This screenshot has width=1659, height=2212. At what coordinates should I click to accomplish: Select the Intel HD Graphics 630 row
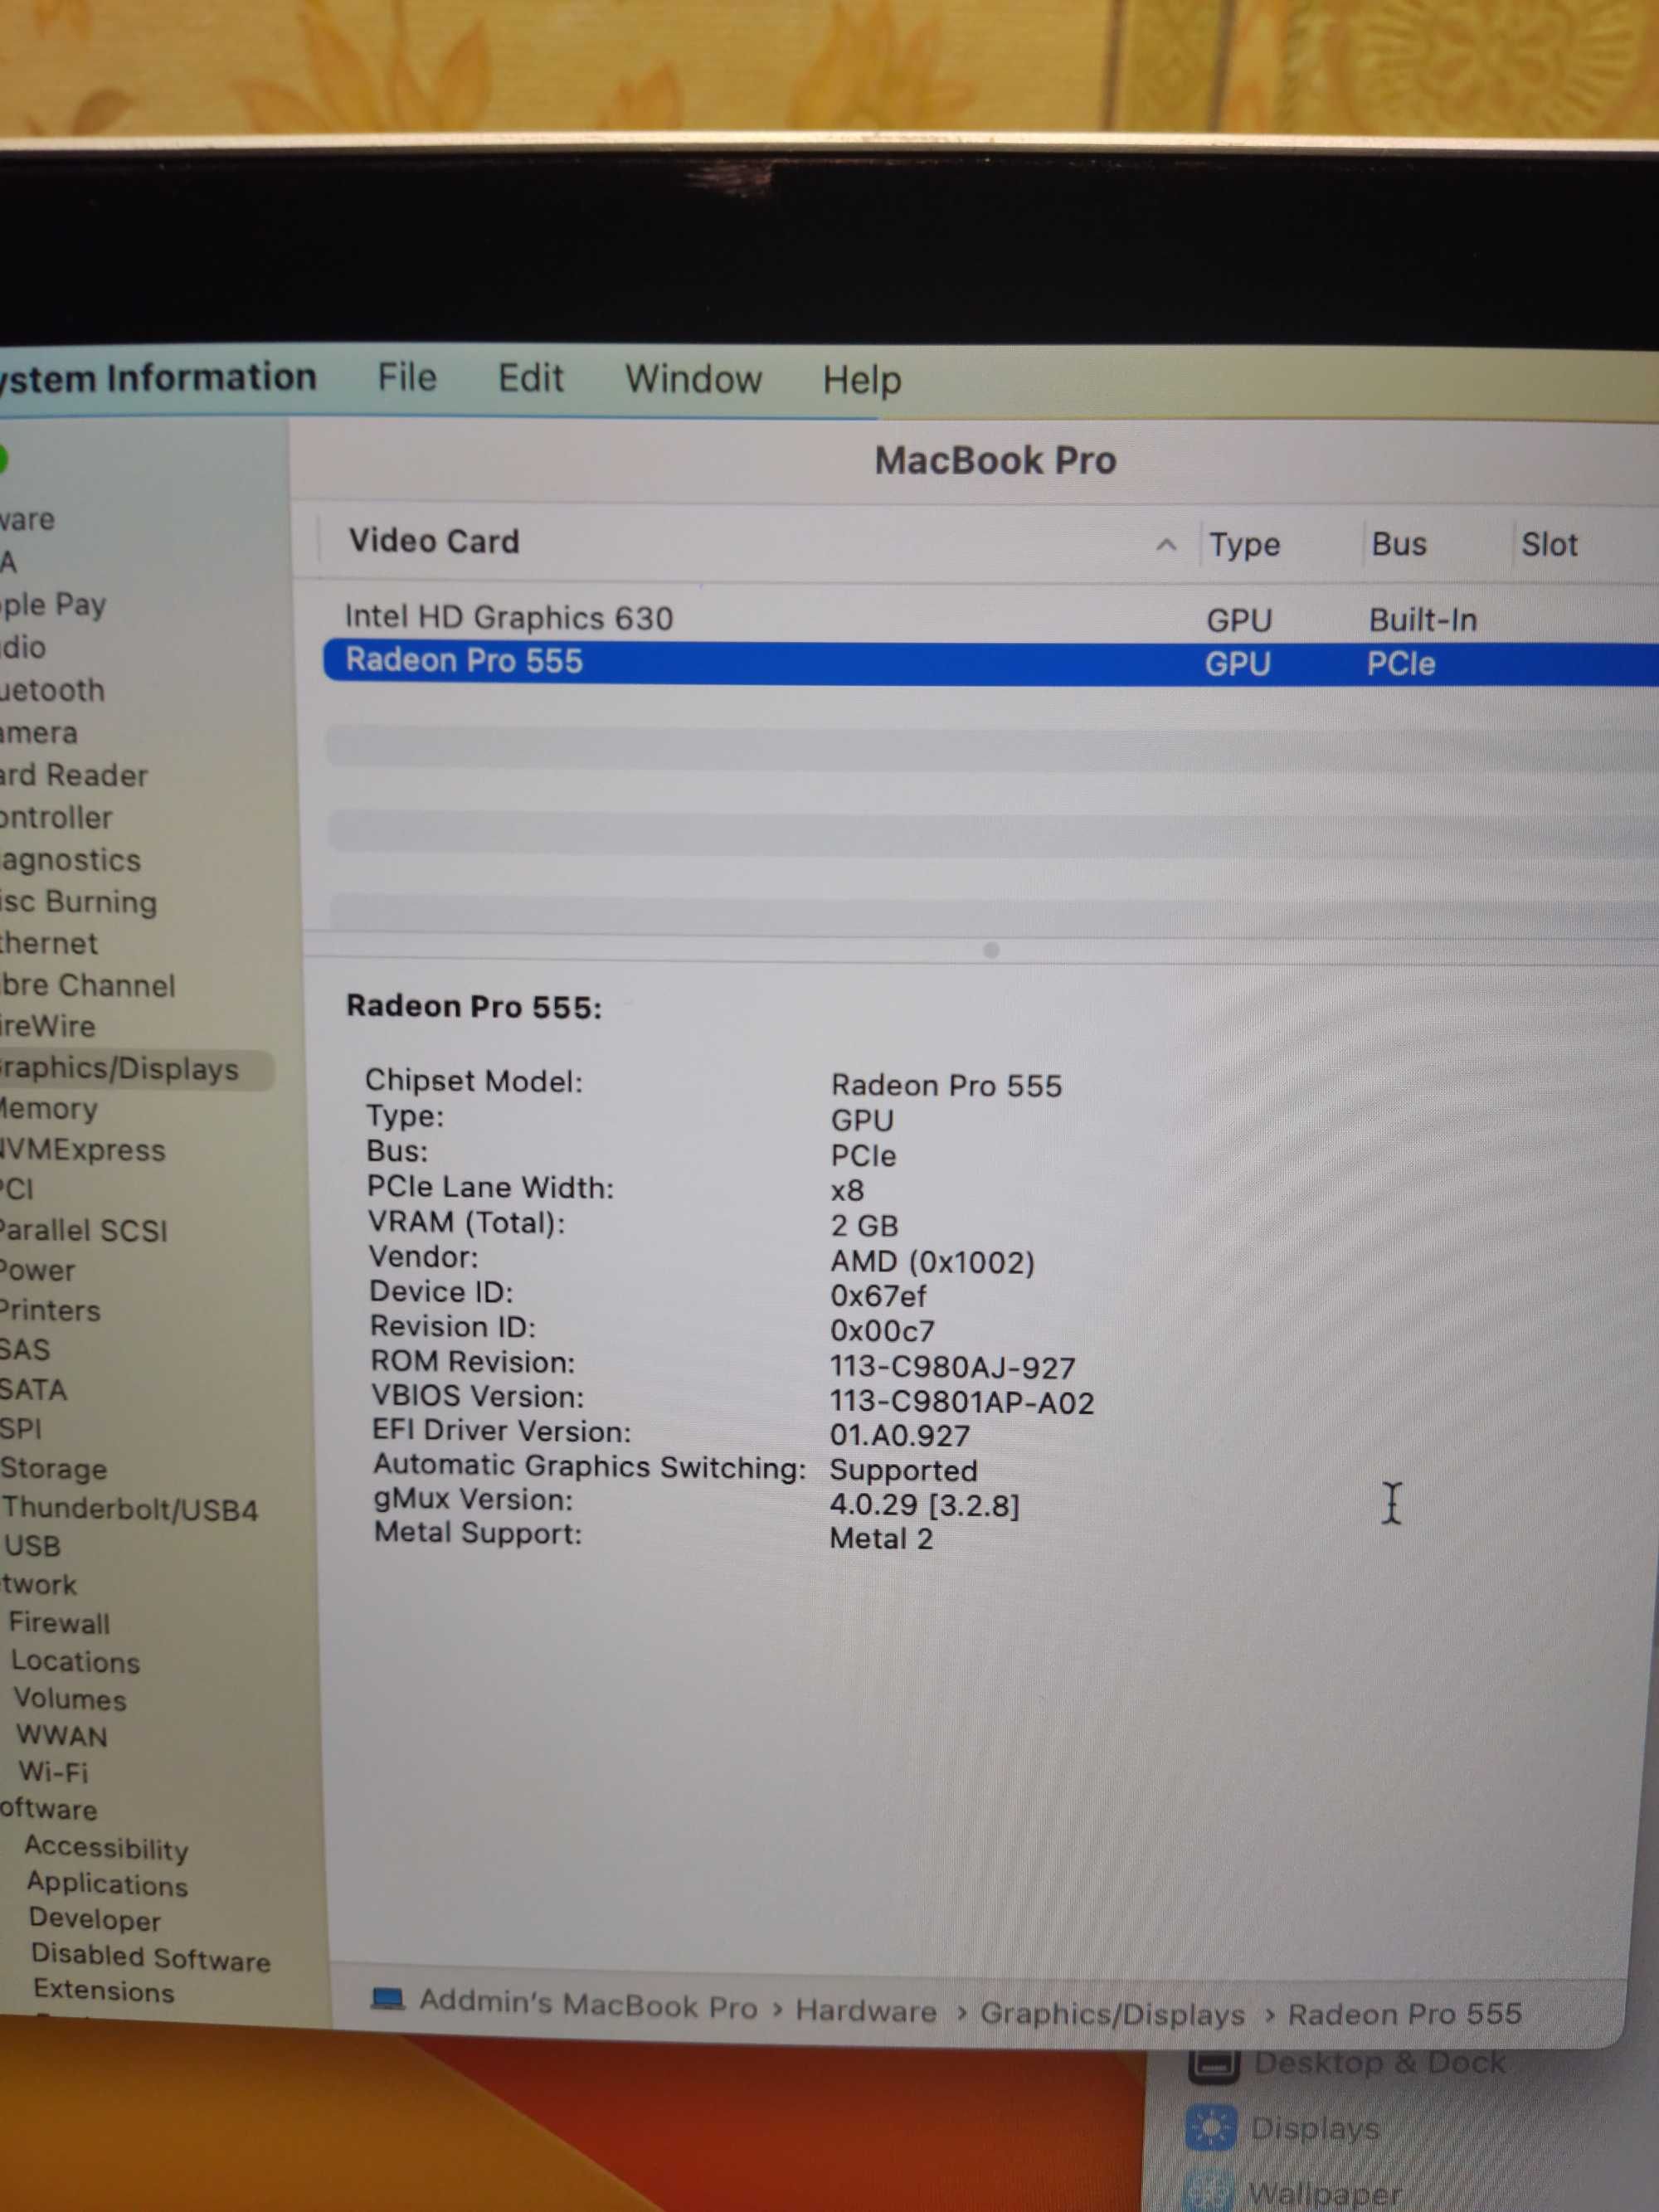click(990, 618)
